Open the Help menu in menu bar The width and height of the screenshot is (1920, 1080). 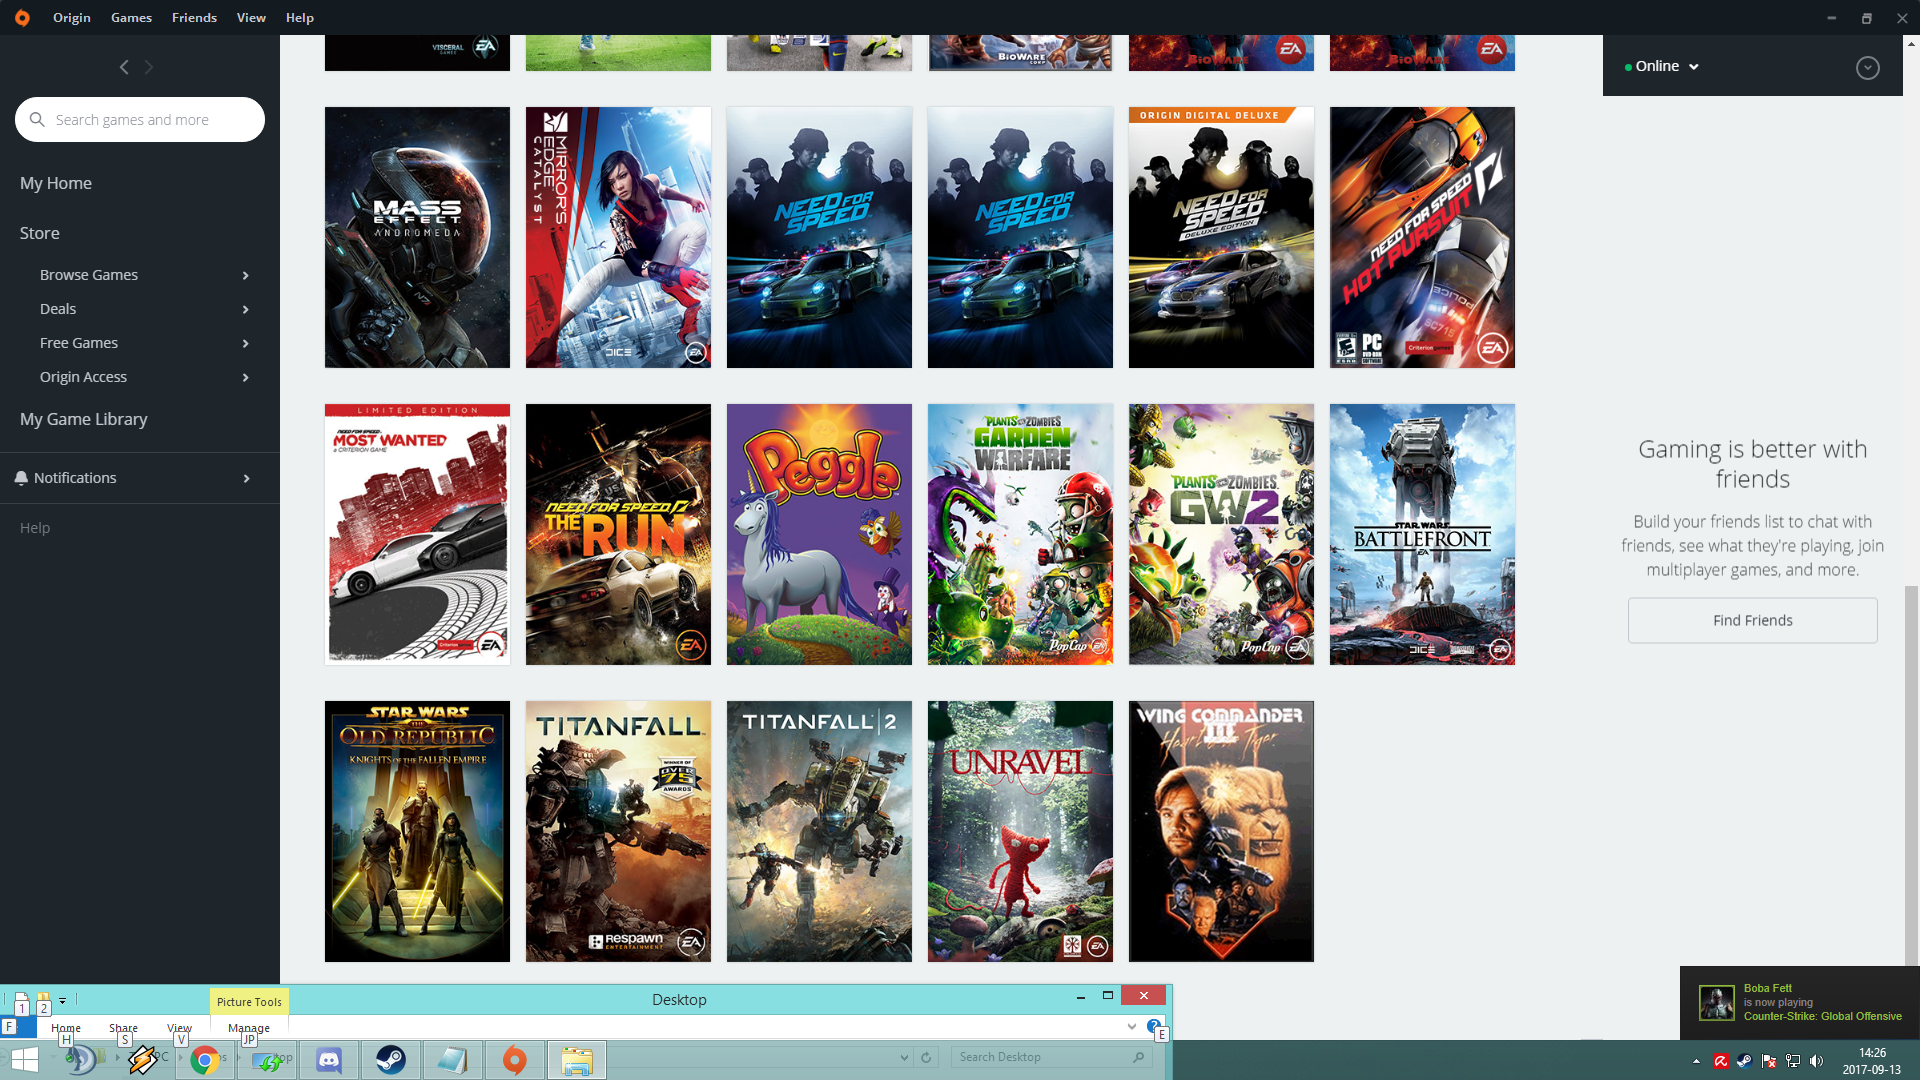point(300,17)
